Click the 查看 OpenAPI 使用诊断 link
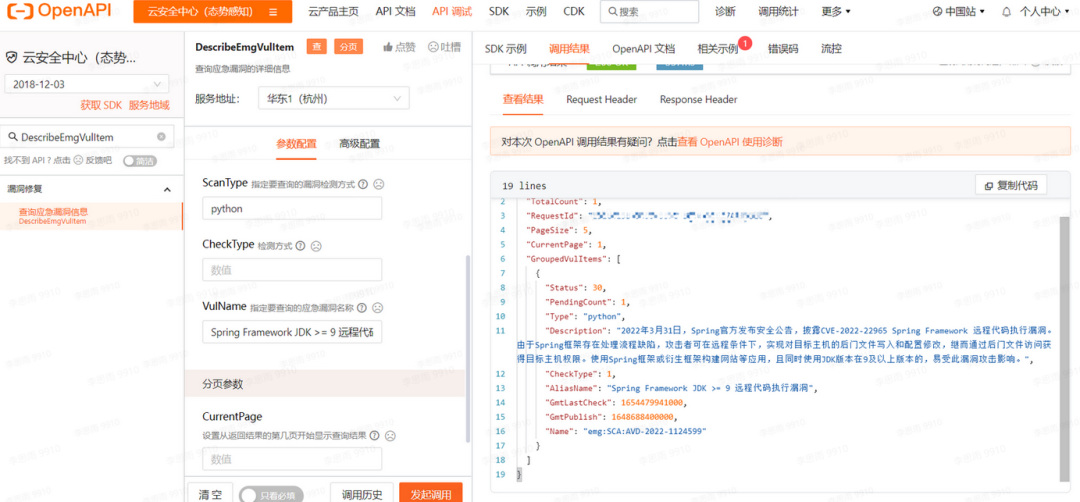The image size is (1080, 502). [730, 142]
